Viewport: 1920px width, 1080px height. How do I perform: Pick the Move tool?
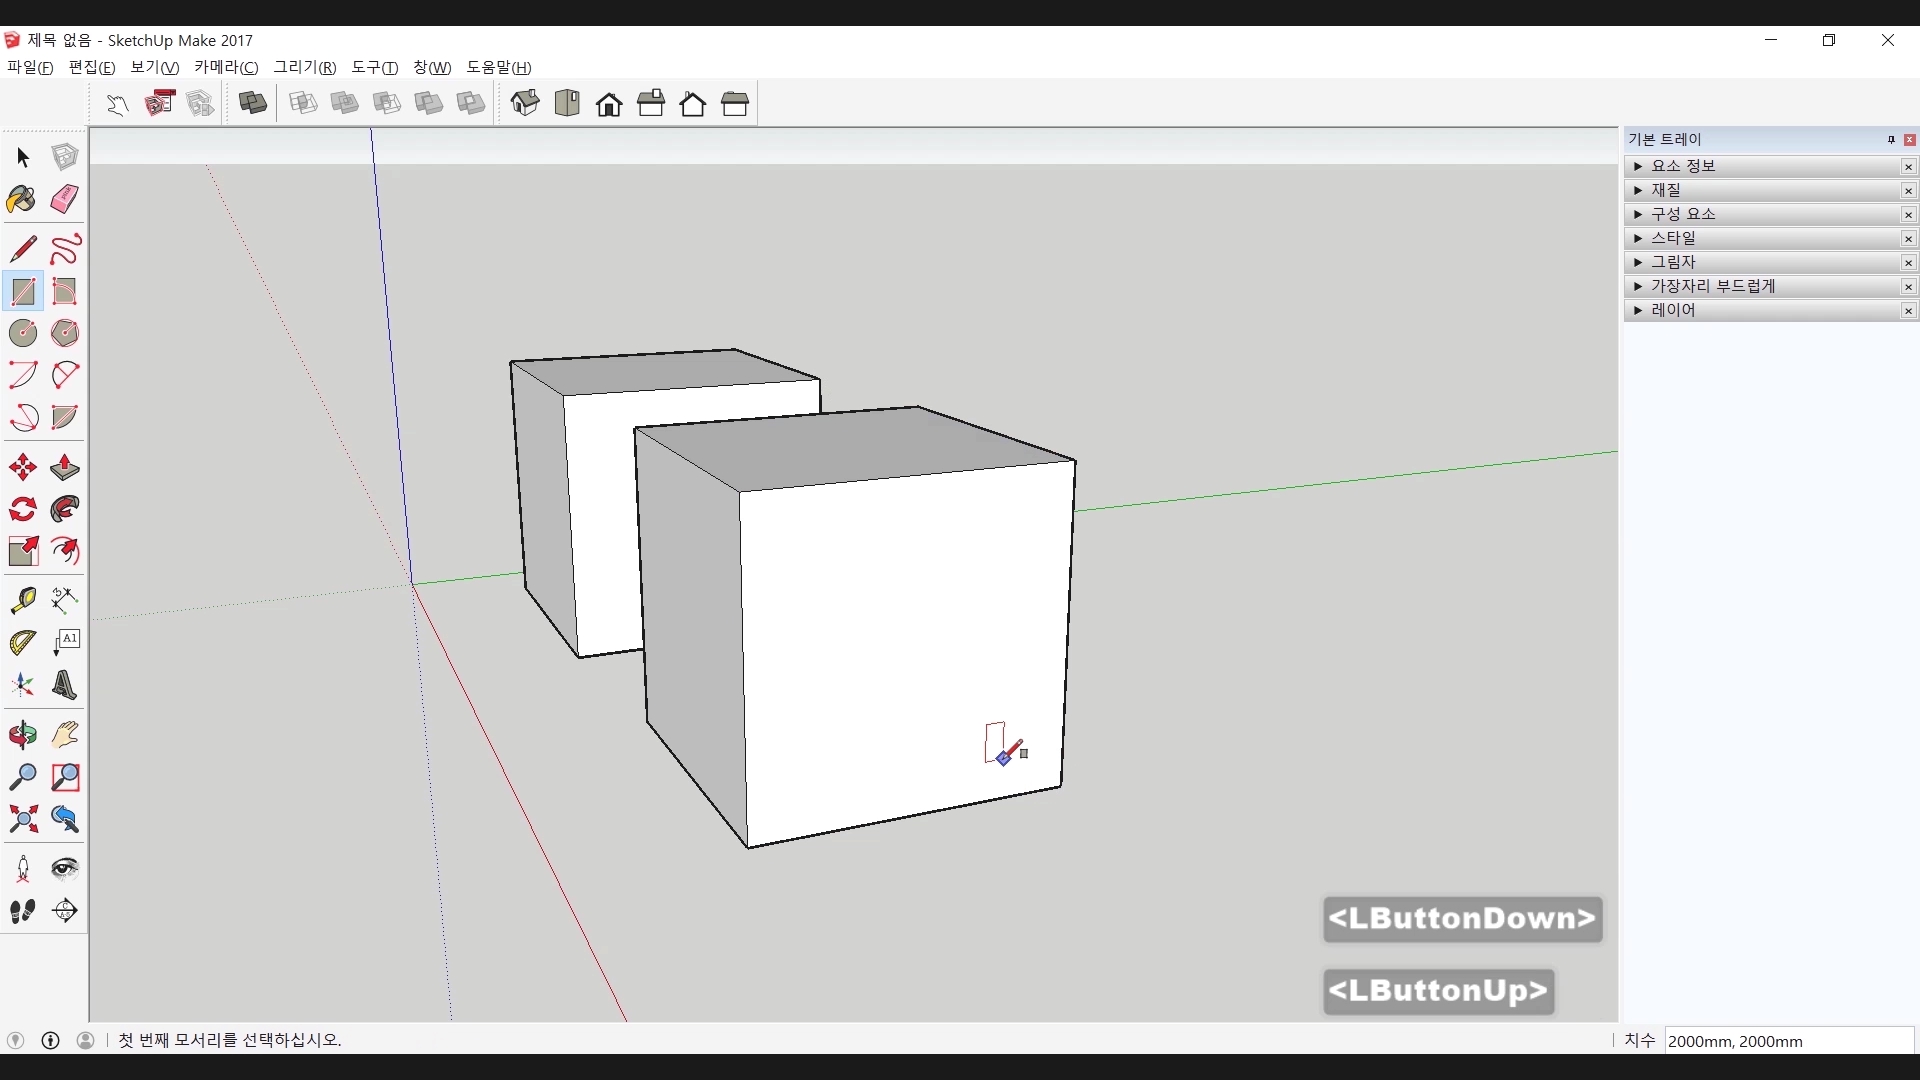(x=22, y=468)
